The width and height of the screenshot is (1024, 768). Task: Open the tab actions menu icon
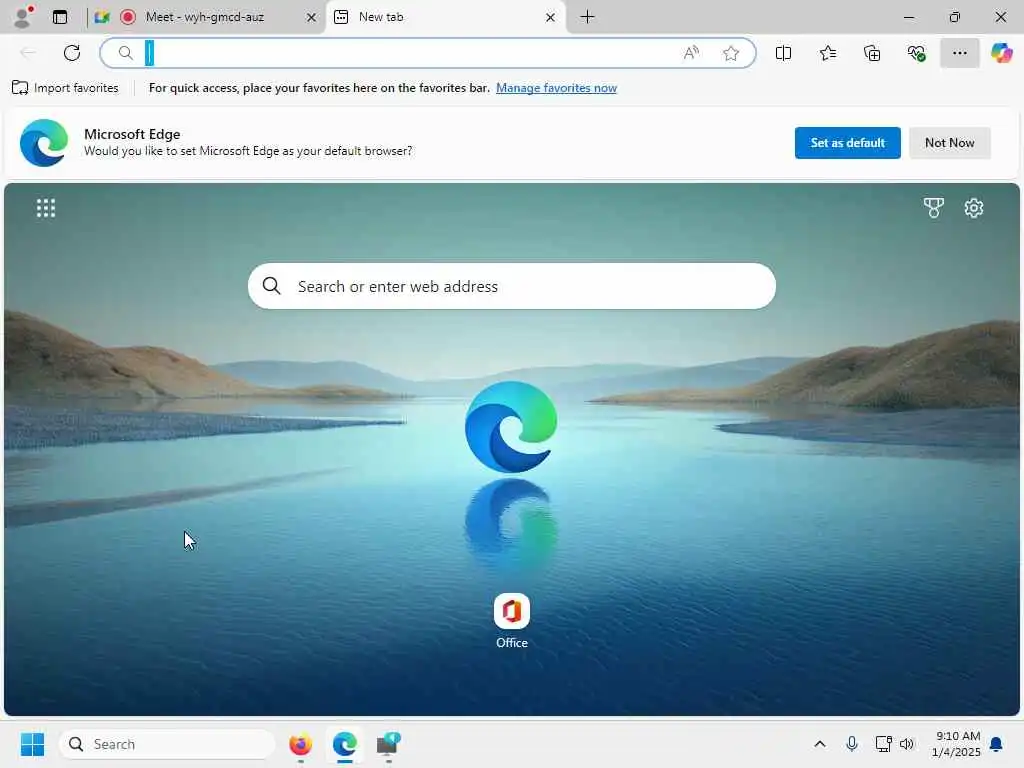60,17
